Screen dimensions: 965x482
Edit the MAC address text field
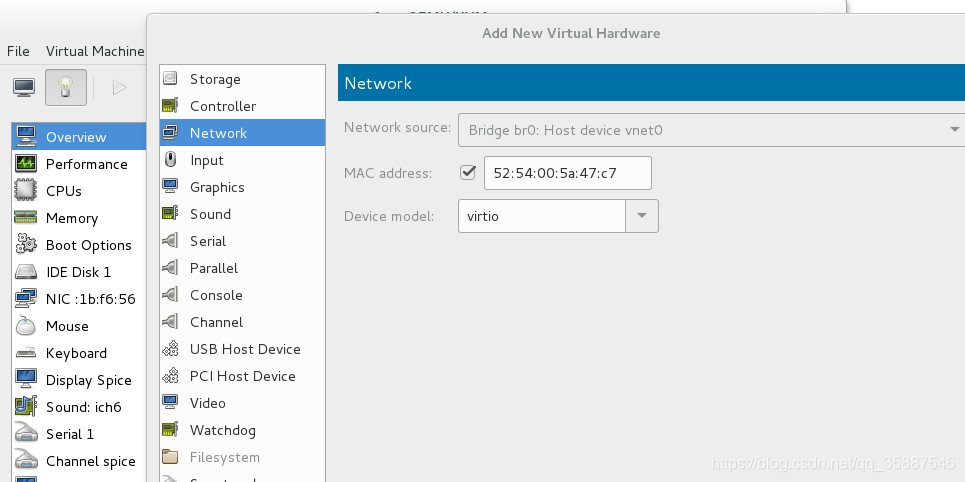pyautogui.click(x=567, y=173)
